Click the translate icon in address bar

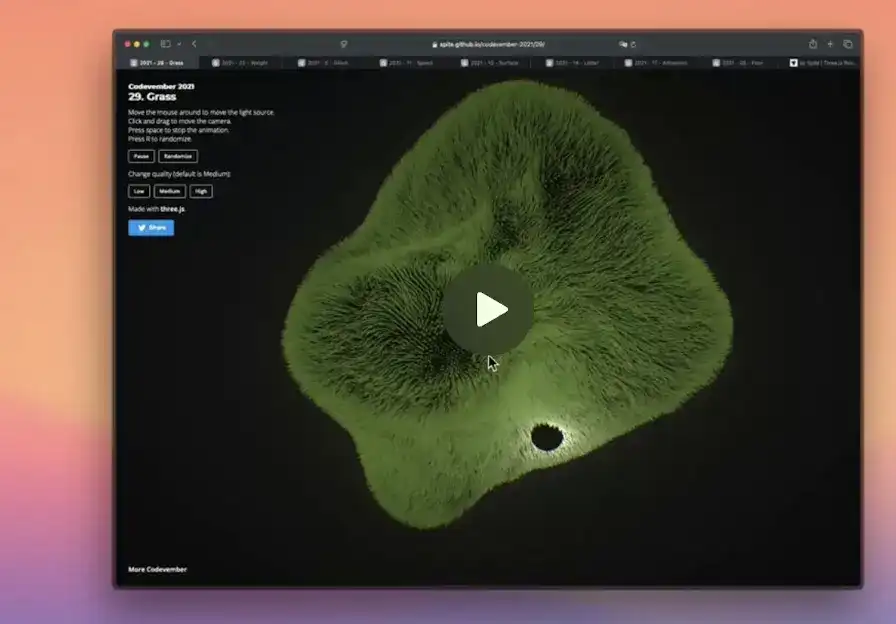[x=623, y=44]
